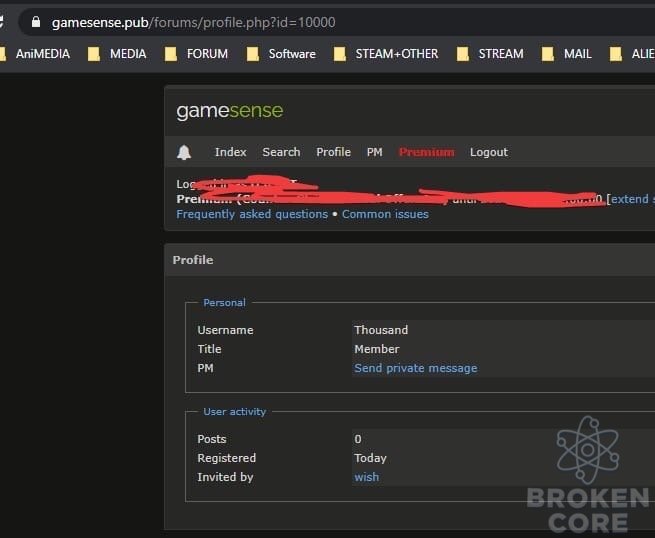The image size is (655, 538).
Task: Click the address bar lock icon
Action: pyautogui.click(x=36, y=22)
